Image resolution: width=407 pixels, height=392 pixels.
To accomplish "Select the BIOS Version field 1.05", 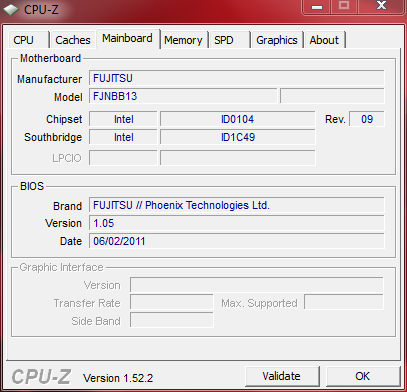I will pyautogui.click(x=236, y=223).
